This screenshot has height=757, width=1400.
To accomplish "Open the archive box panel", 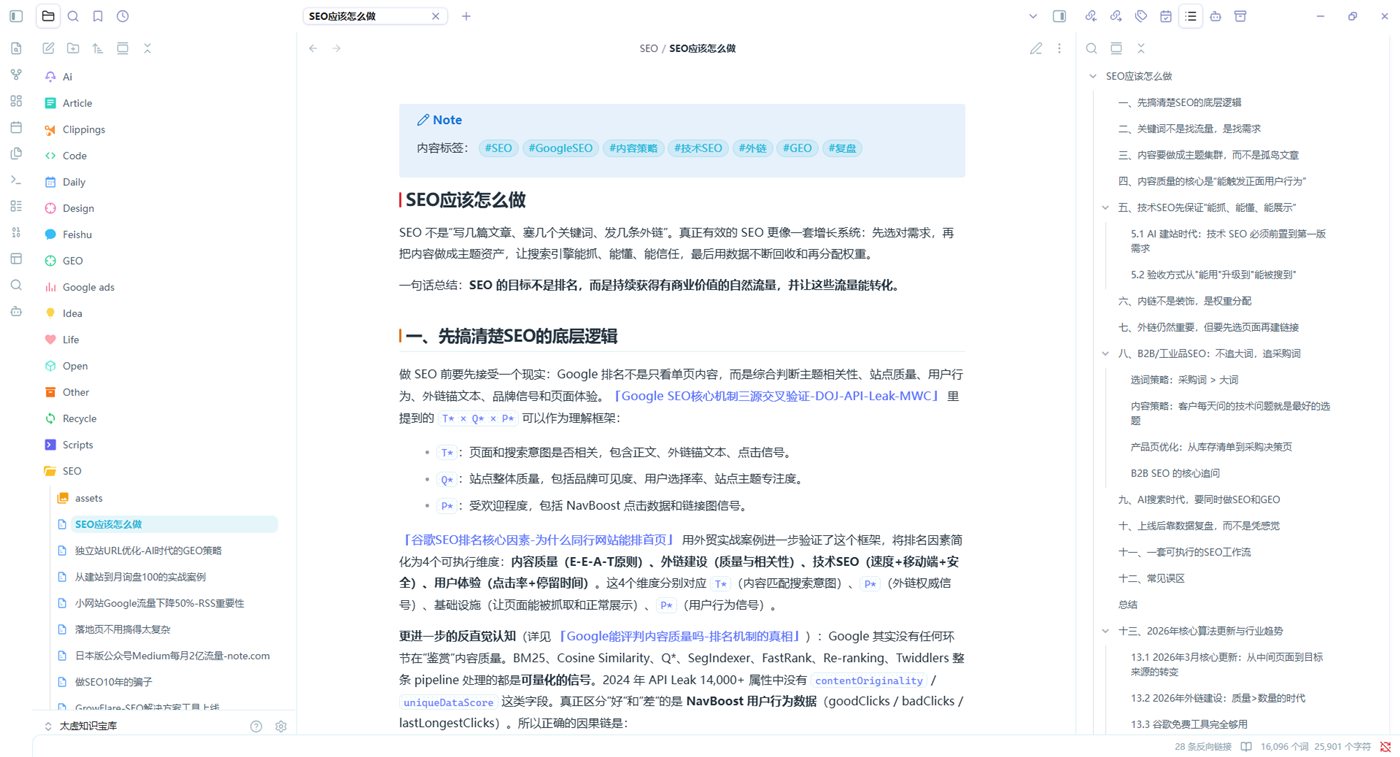I will pos(1240,16).
